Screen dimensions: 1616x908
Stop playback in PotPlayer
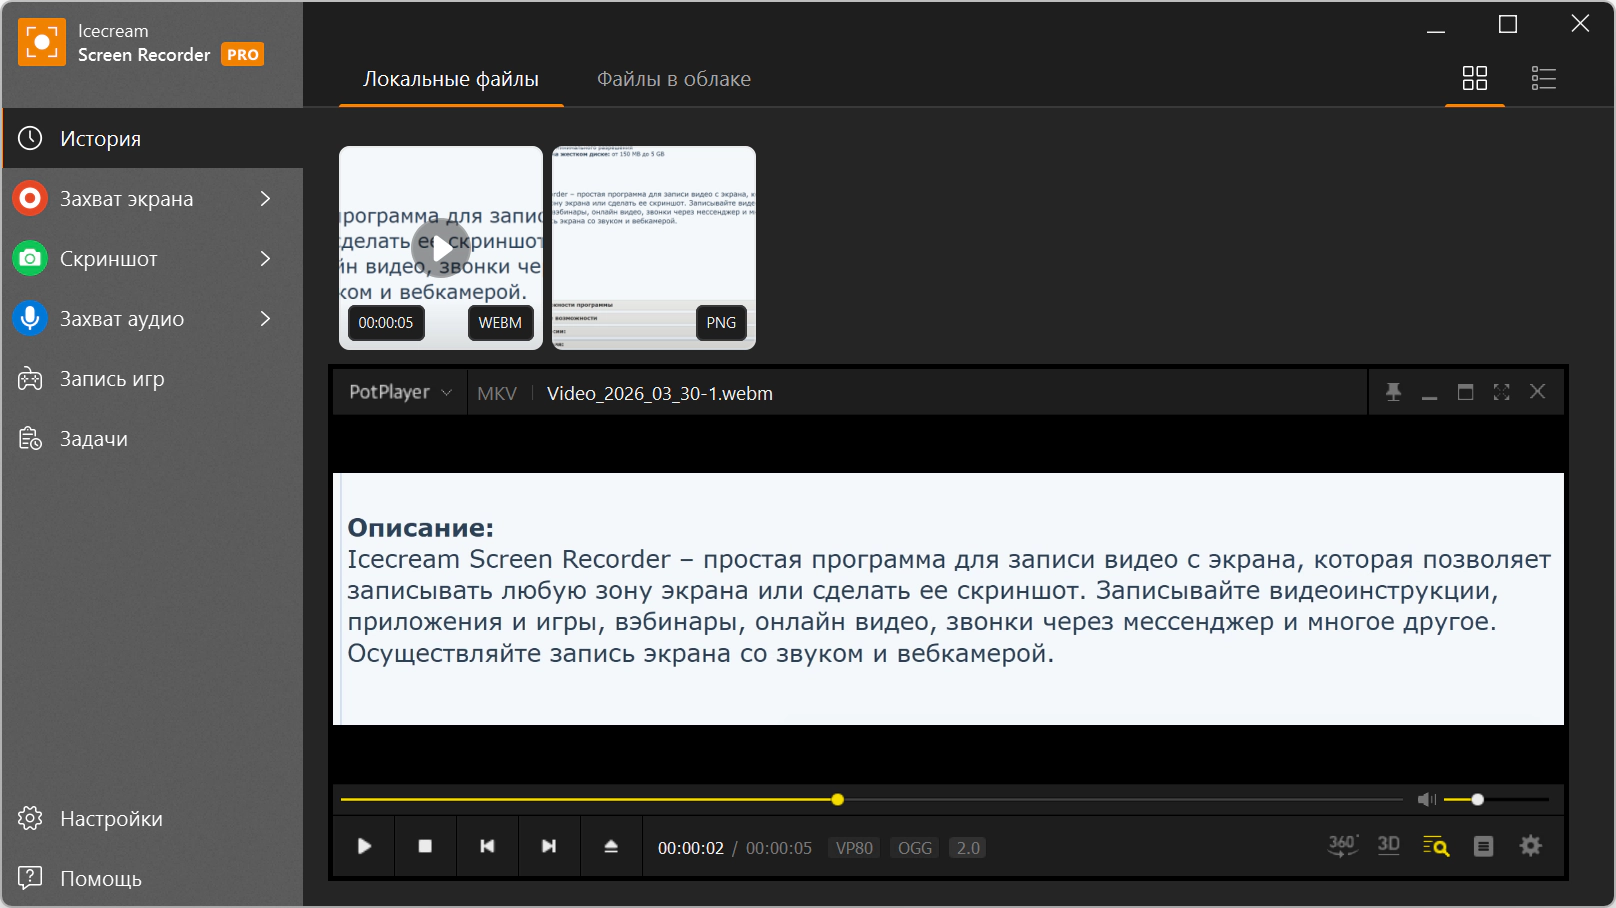(425, 846)
